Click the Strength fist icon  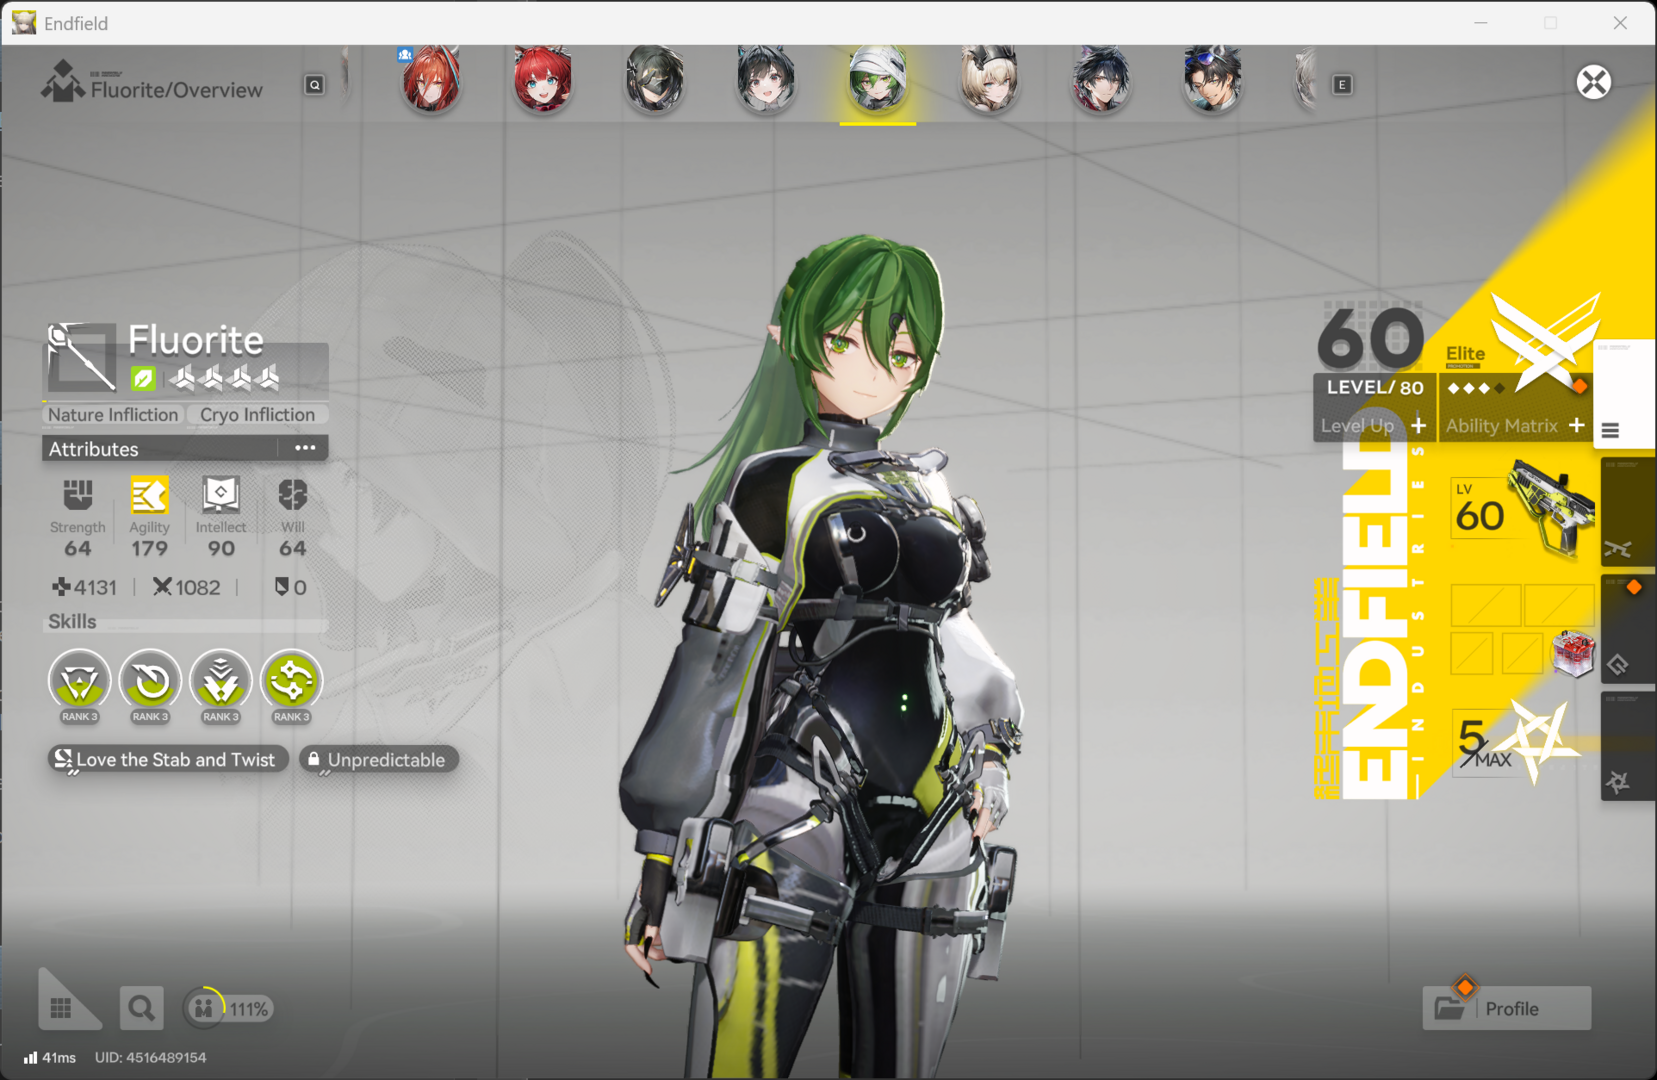tap(78, 495)
